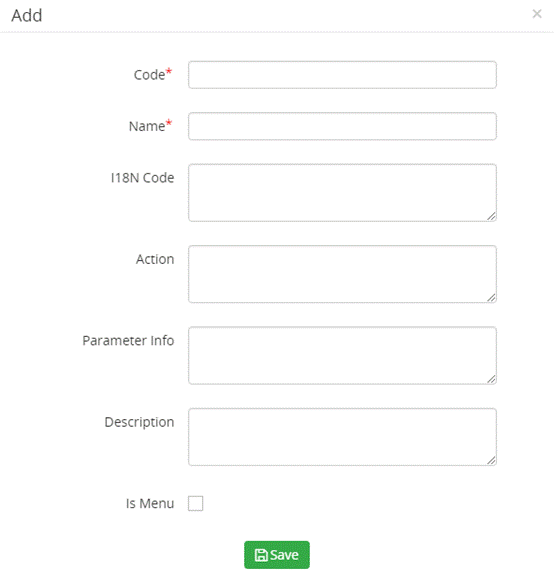Click the green Save button
The width and height of the screenshot is (554, 584).
click(x=277, y=555)
